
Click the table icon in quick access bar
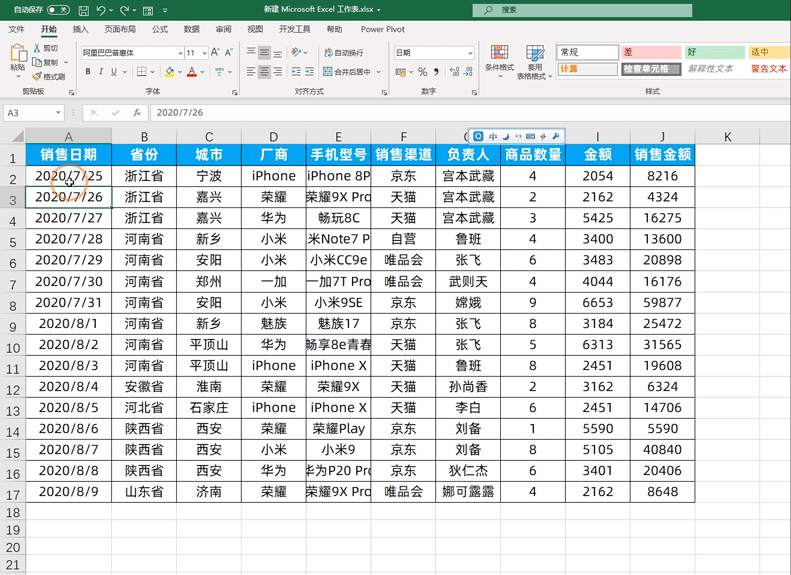[148, 10]
